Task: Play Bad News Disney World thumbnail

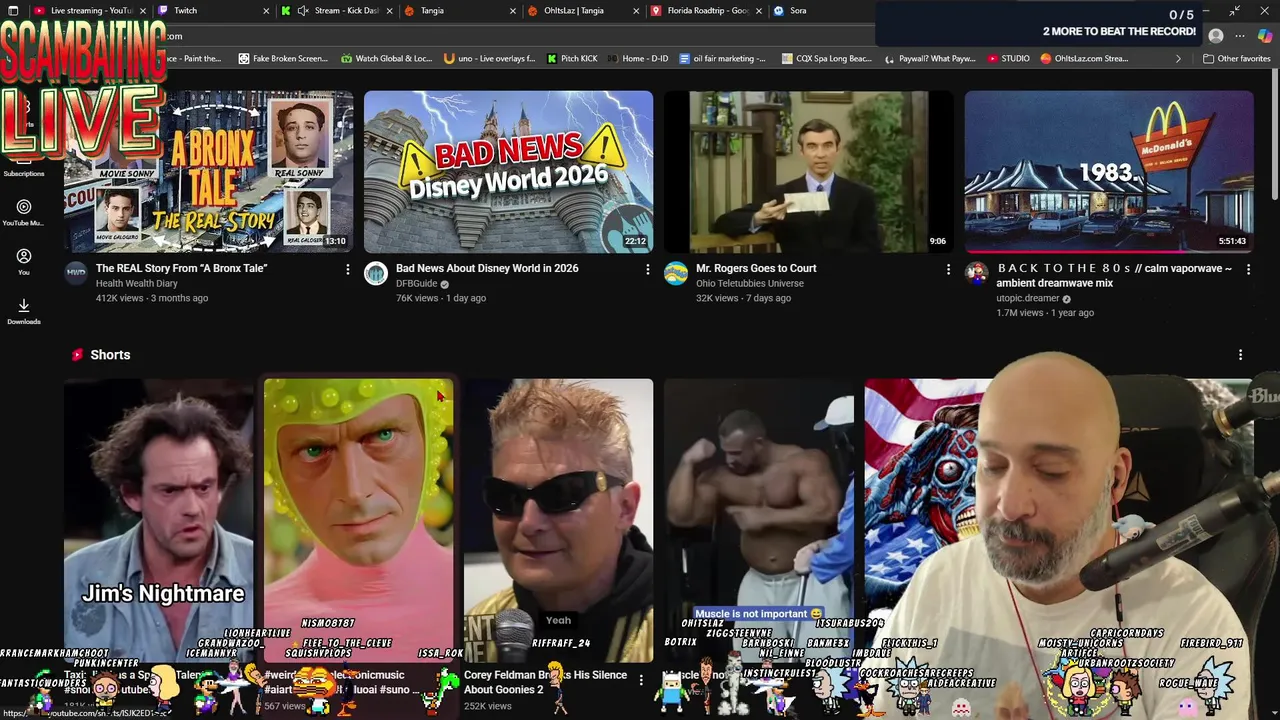Action: point(508,172)
